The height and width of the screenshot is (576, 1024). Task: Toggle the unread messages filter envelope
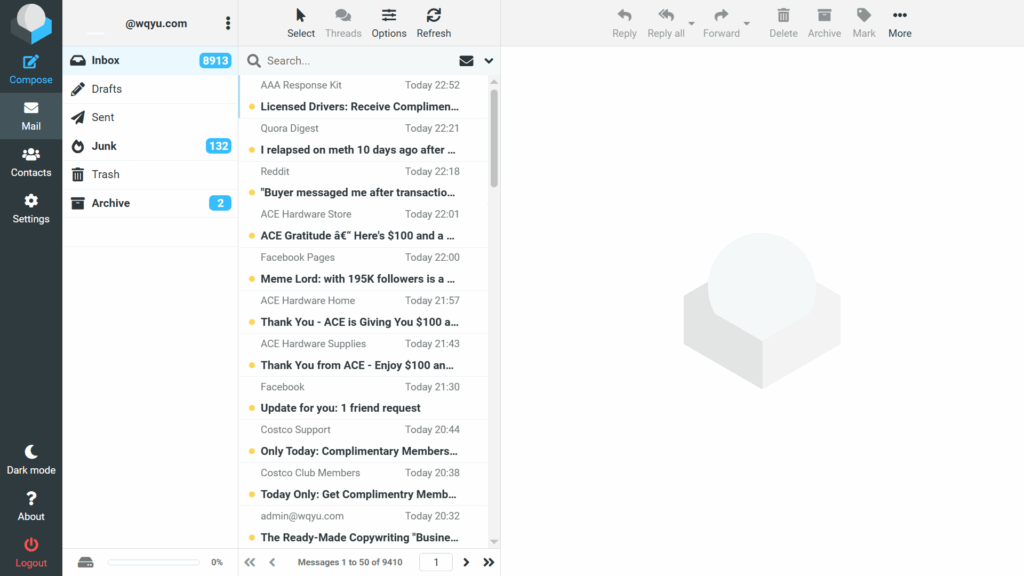pos(466,61)
